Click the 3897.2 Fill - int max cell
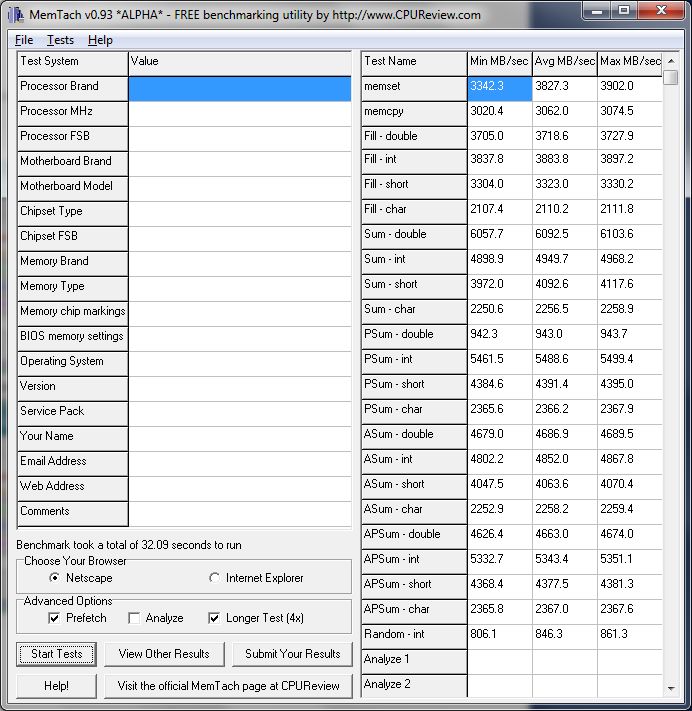 click(x=630, y=162)
